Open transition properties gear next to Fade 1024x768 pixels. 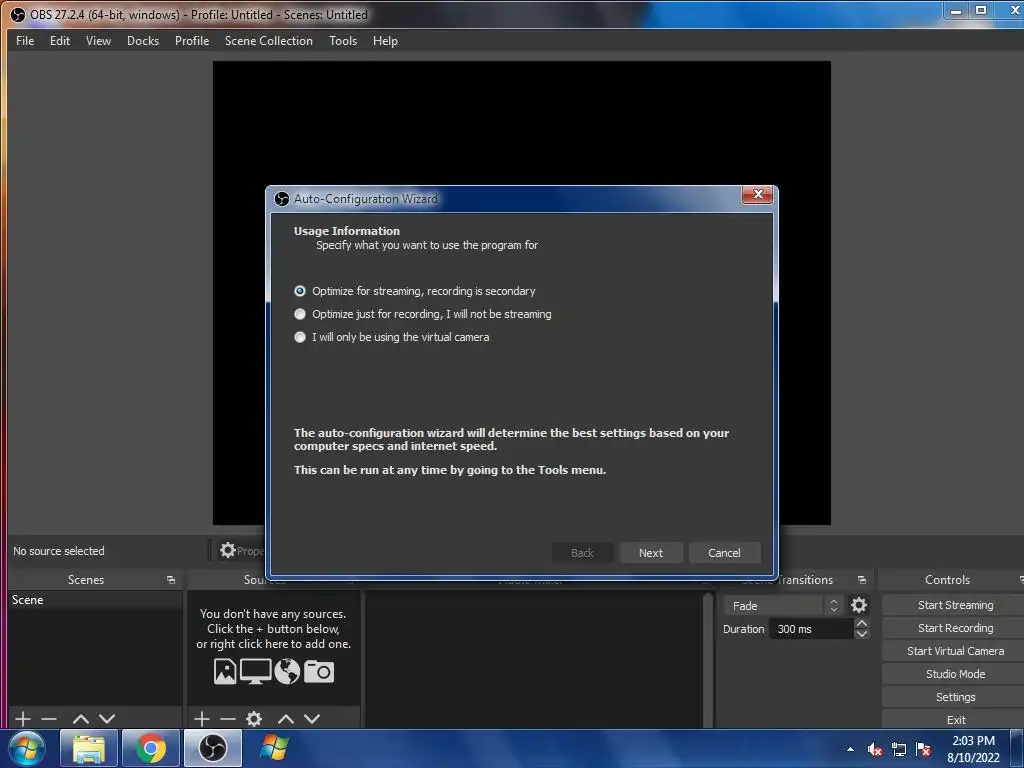859,605
